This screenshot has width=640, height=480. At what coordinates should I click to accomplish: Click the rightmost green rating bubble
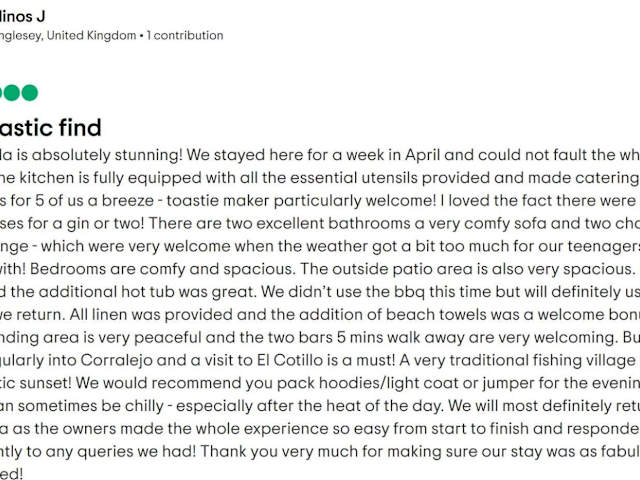coord(29,93)
